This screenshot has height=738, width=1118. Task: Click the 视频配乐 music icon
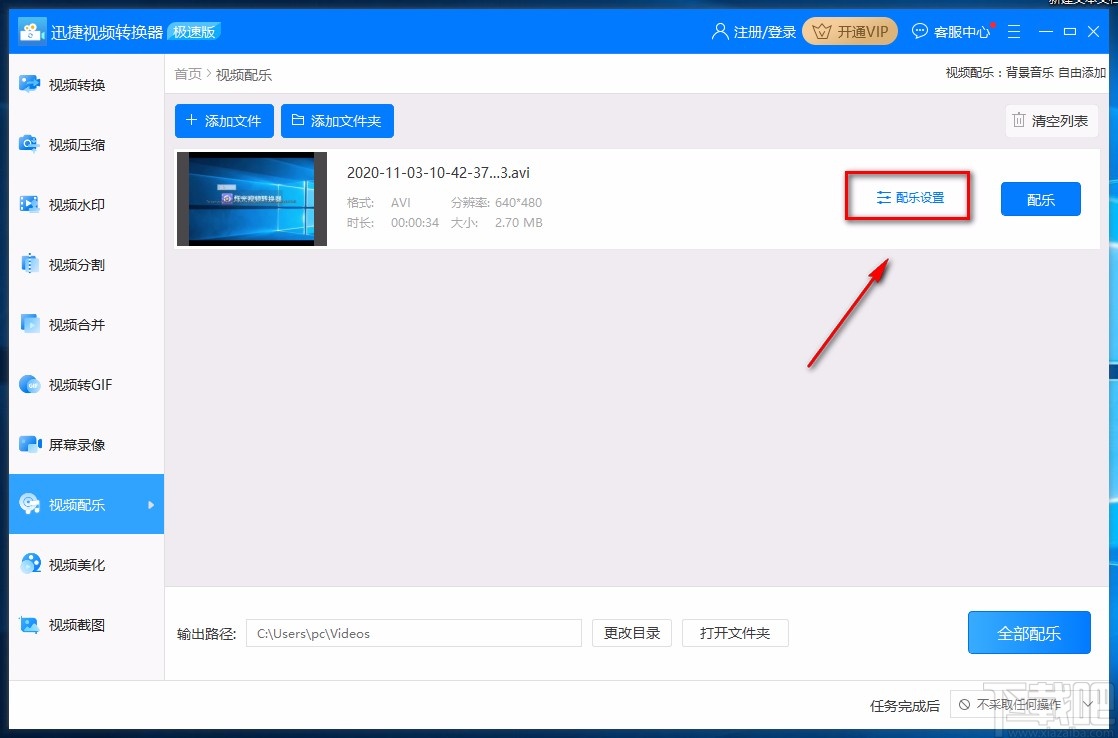coord(30,504)
